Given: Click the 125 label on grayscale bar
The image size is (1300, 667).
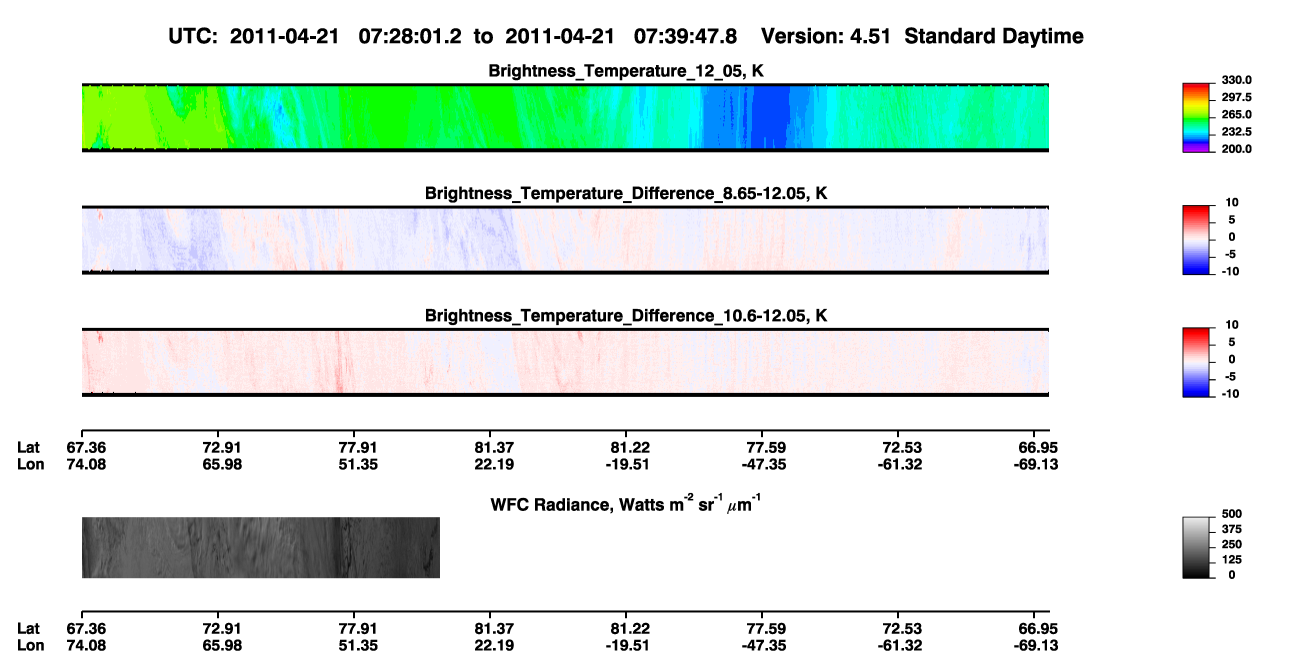Looking at the screenshot, I should (x=1230, y=559).
